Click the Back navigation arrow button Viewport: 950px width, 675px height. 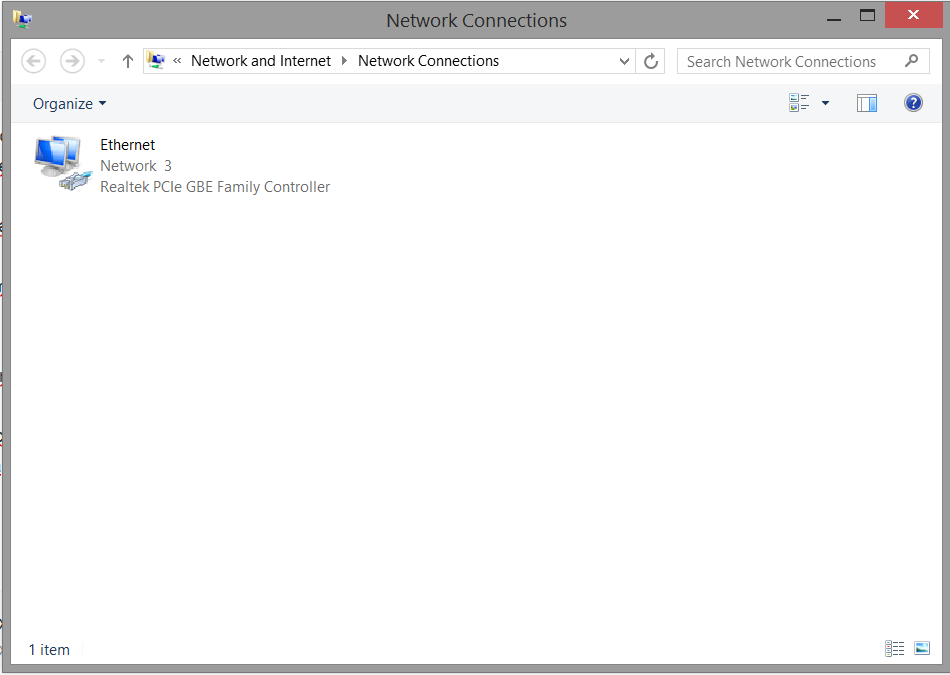(34, 61)
